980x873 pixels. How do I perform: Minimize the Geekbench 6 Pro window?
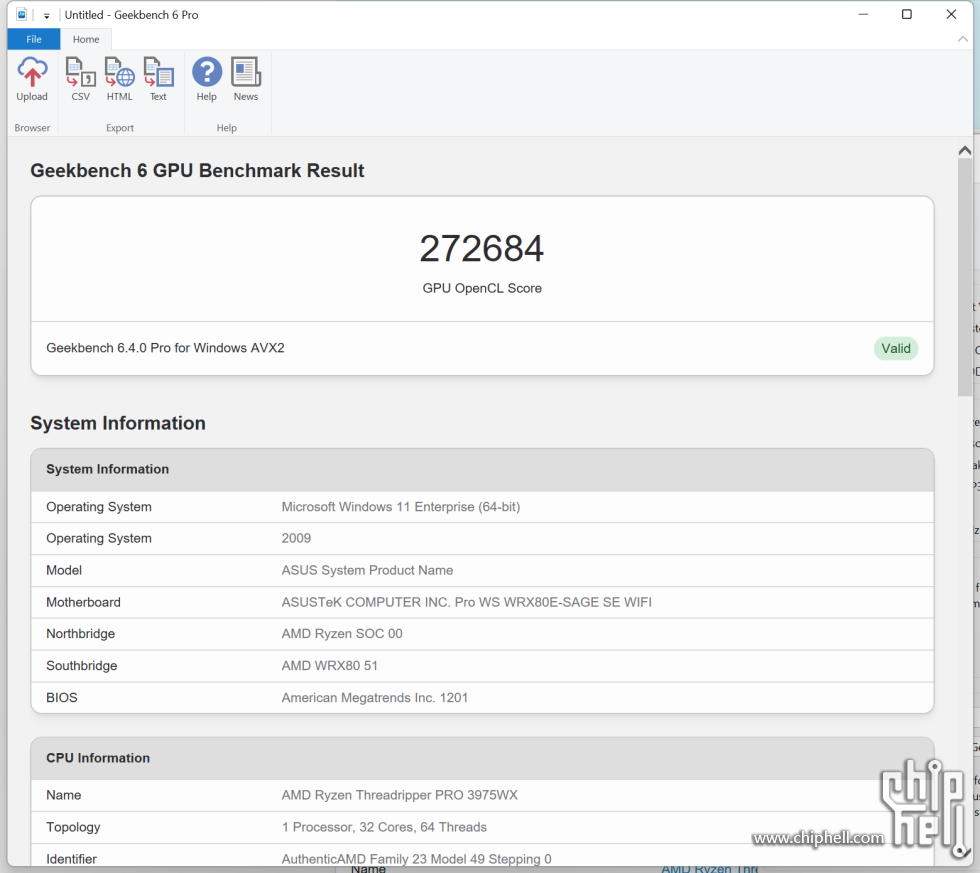(863, 14)
